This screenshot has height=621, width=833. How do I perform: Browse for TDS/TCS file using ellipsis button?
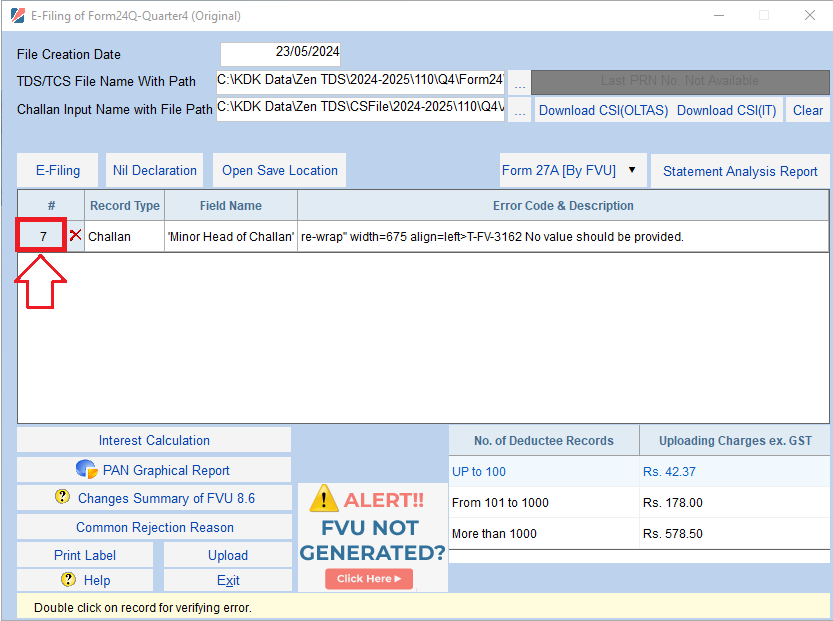pyautogui.click(x=520, y=82)
